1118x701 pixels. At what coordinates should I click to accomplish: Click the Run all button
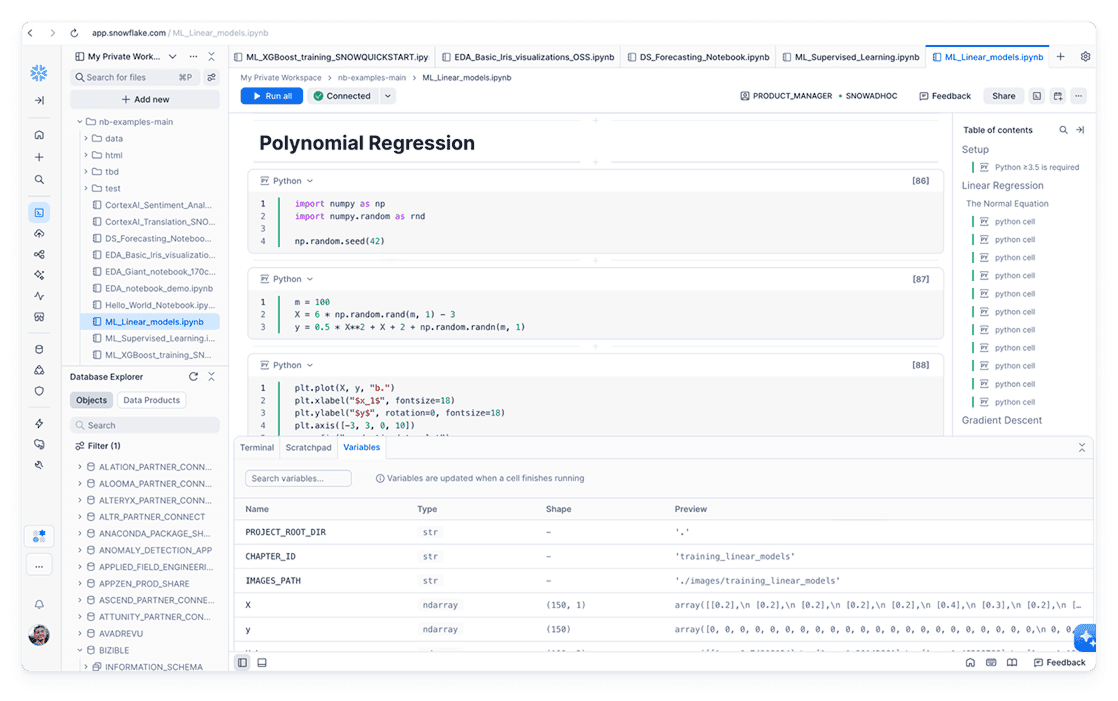coord(272,95)
